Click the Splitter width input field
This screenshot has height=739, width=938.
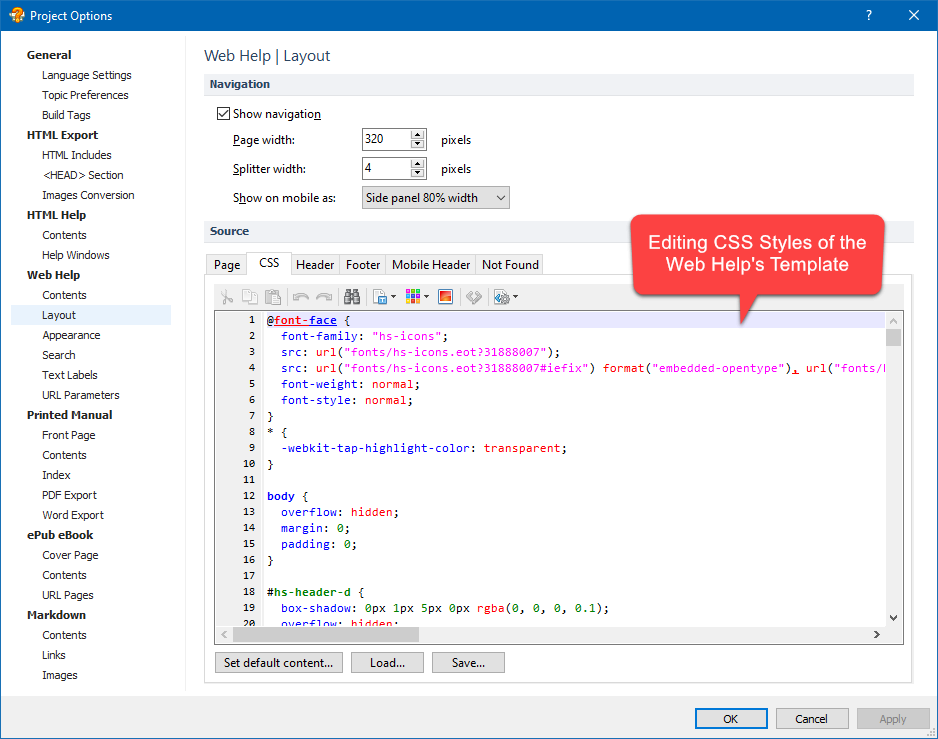click(x=386, y=168)
